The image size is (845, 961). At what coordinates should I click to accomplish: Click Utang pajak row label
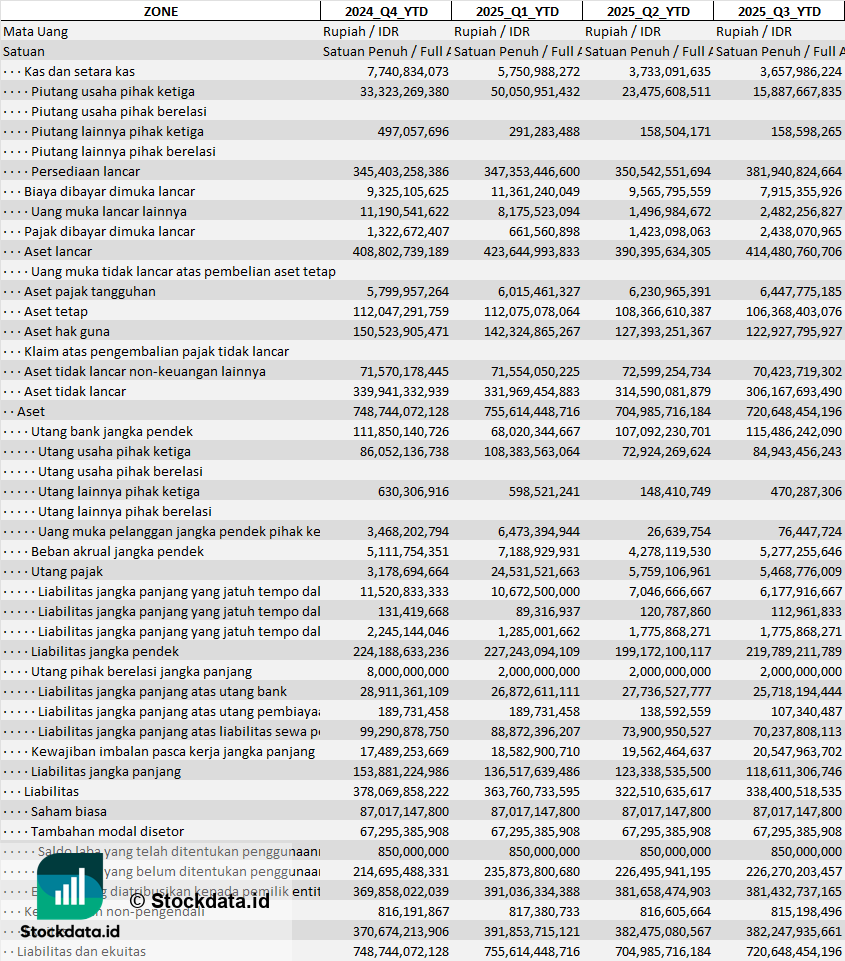(67, 572)
